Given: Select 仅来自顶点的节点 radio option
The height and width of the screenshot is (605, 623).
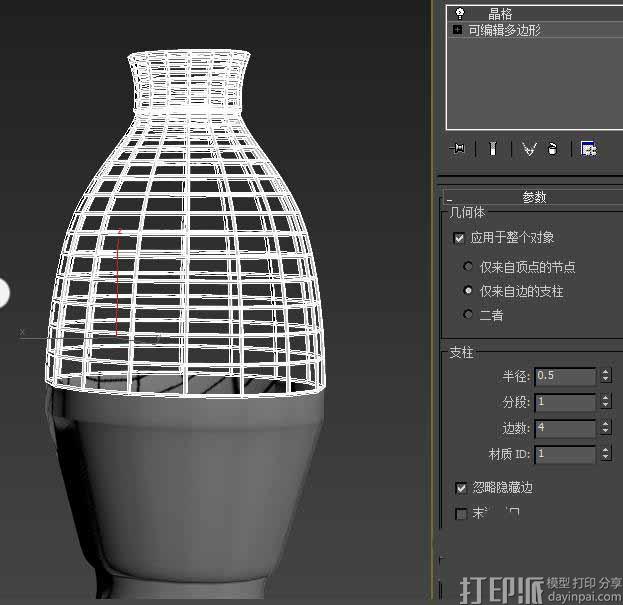Looking at the screenshot, I should pyautogui.click(x=468, y=267).
